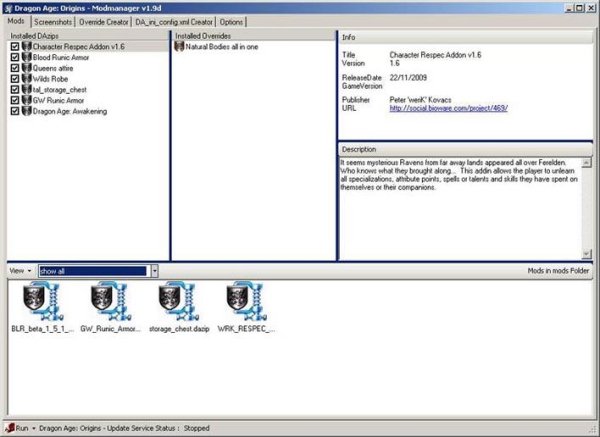600x437 pixels.
Task: Click the ReleaseDate value '22/11/2009'
Action: coord(408,78)
